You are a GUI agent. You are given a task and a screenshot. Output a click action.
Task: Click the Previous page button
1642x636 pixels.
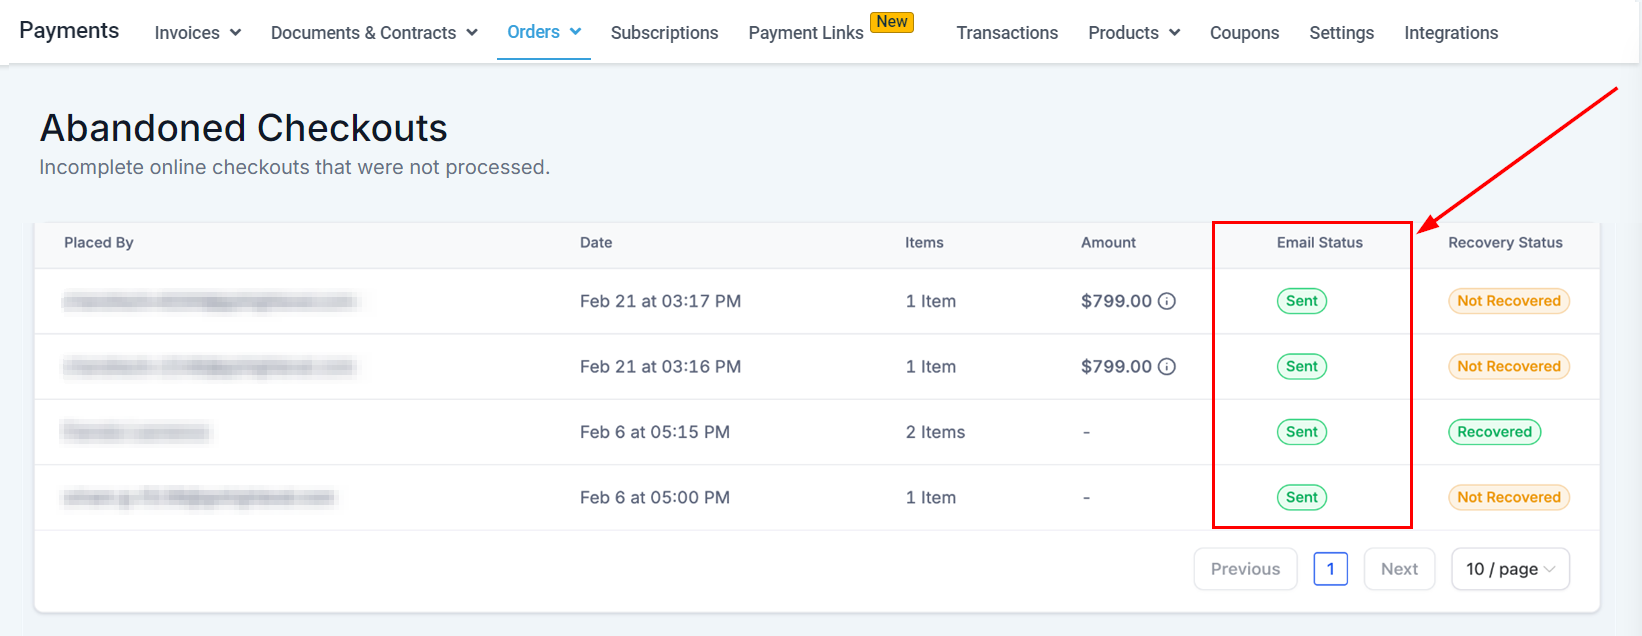(x=1244, y=569)
